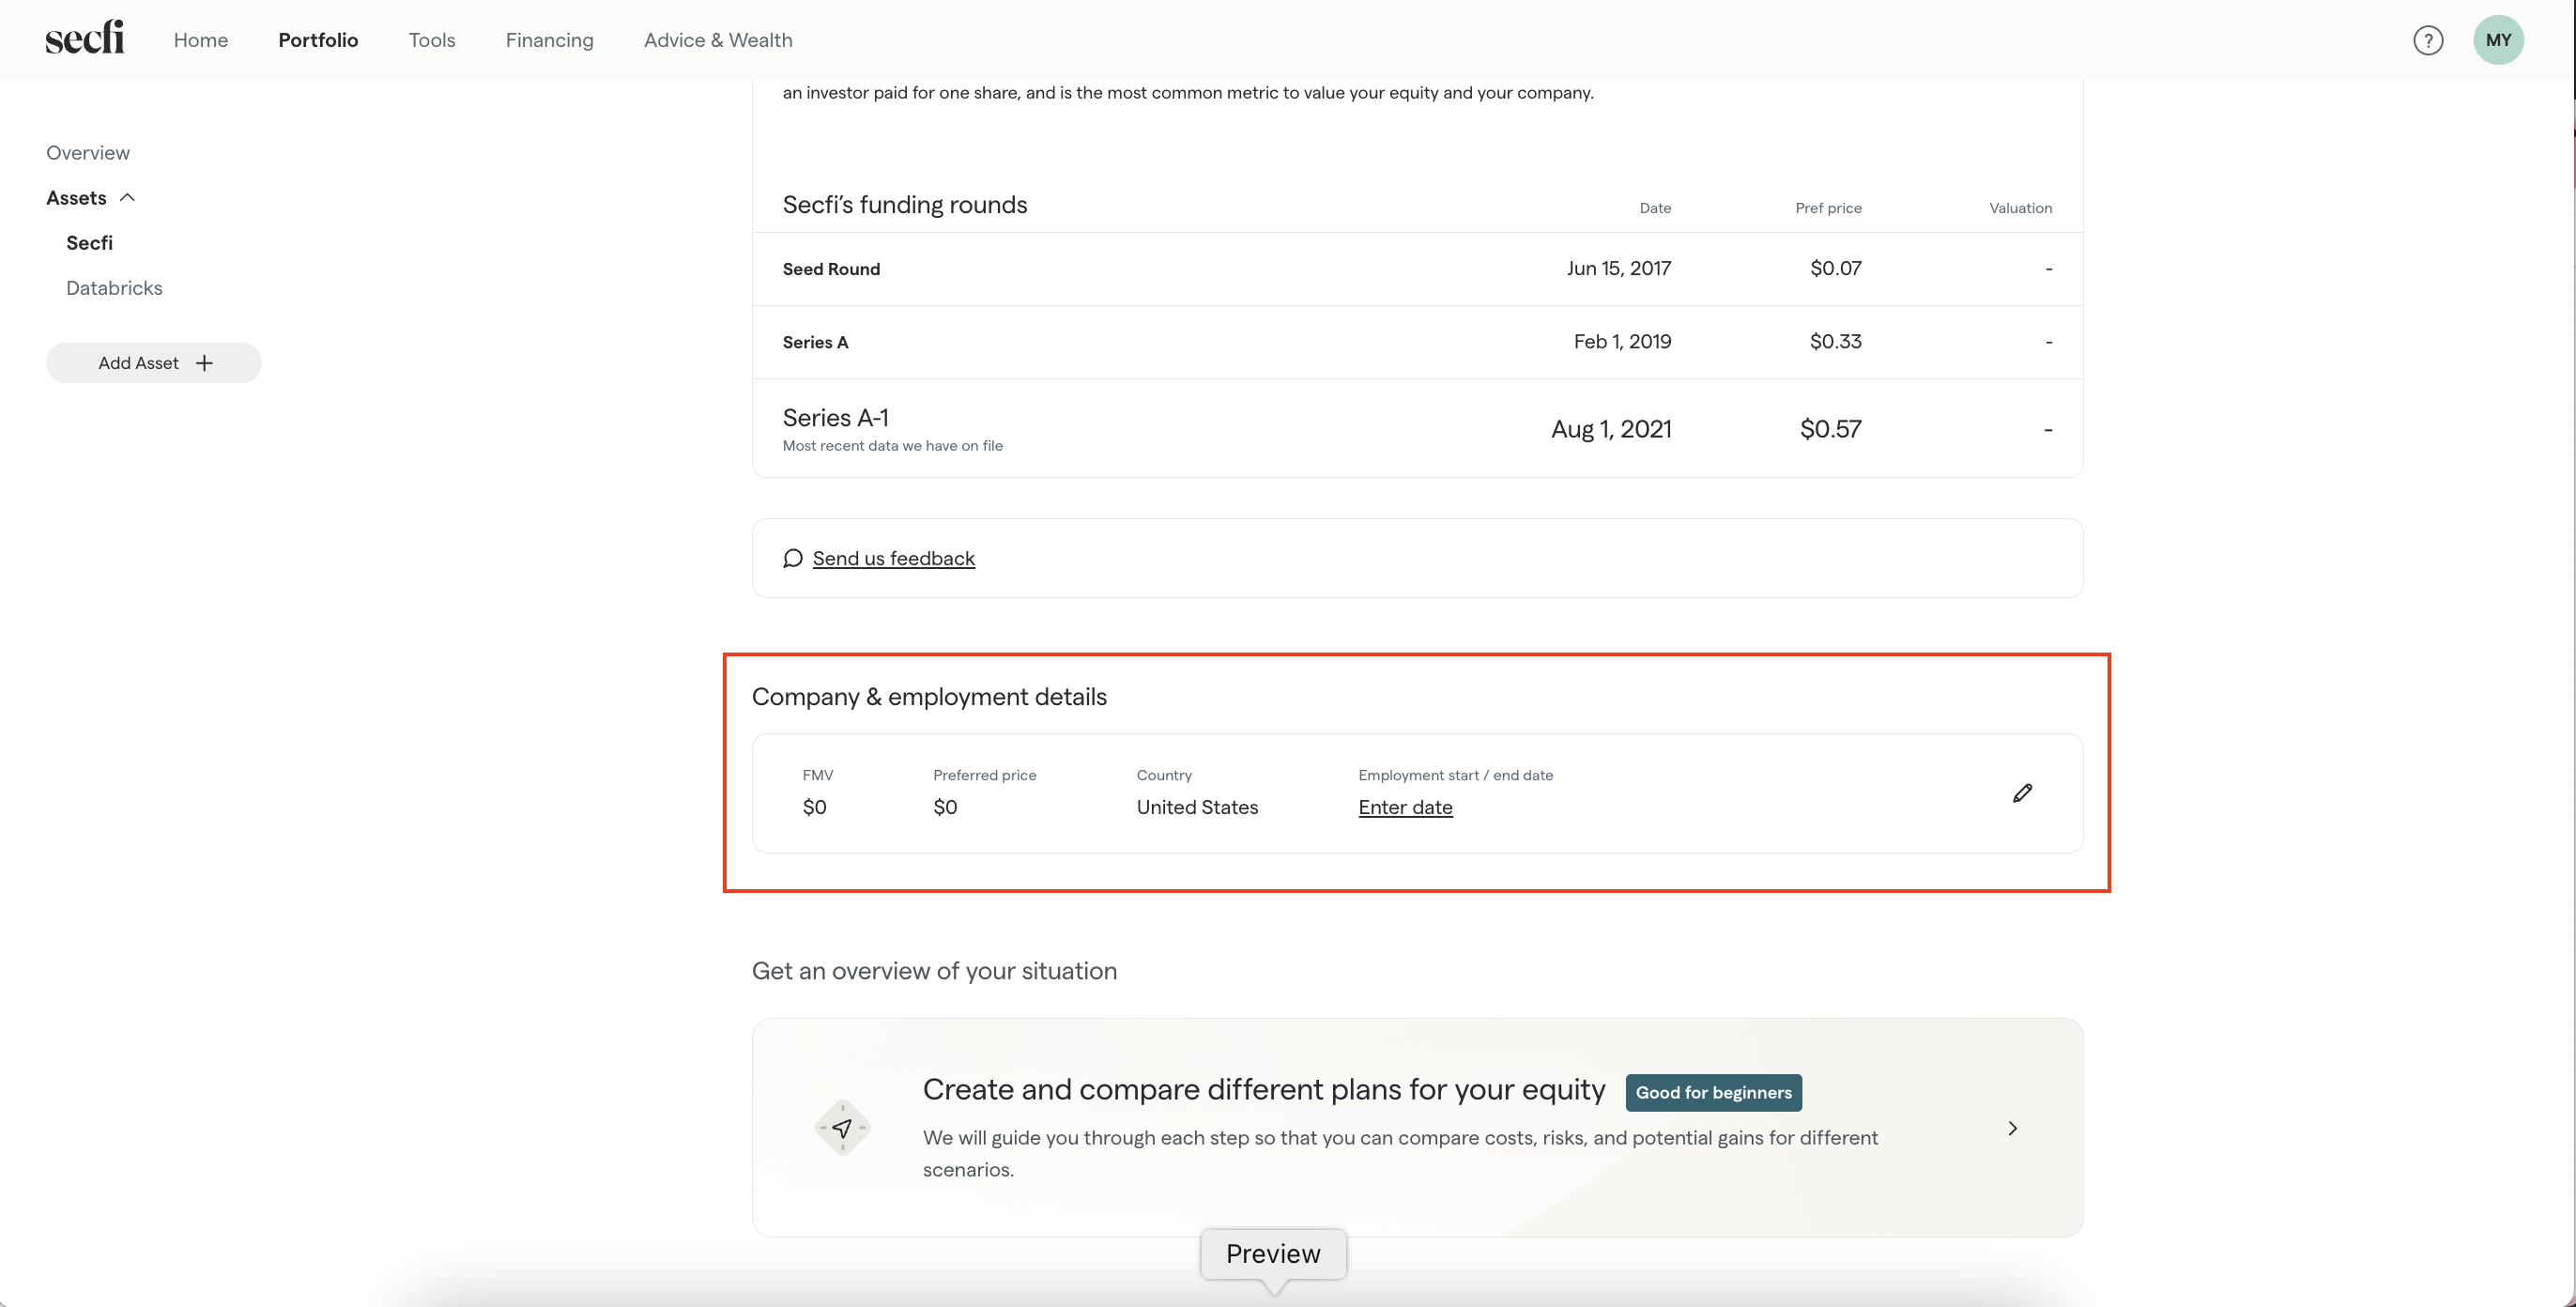
Task: Open equity plans with right chevron arrow
Action: click(x=2012, y=1128)
